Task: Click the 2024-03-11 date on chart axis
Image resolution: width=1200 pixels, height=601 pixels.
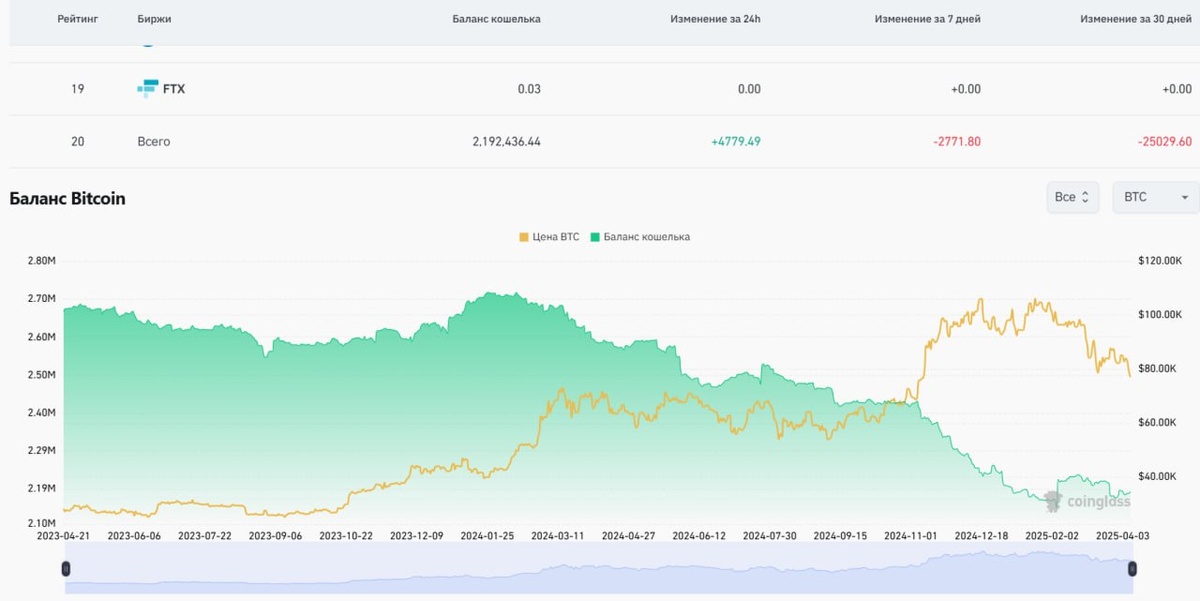Action: [x=557, y=536]
